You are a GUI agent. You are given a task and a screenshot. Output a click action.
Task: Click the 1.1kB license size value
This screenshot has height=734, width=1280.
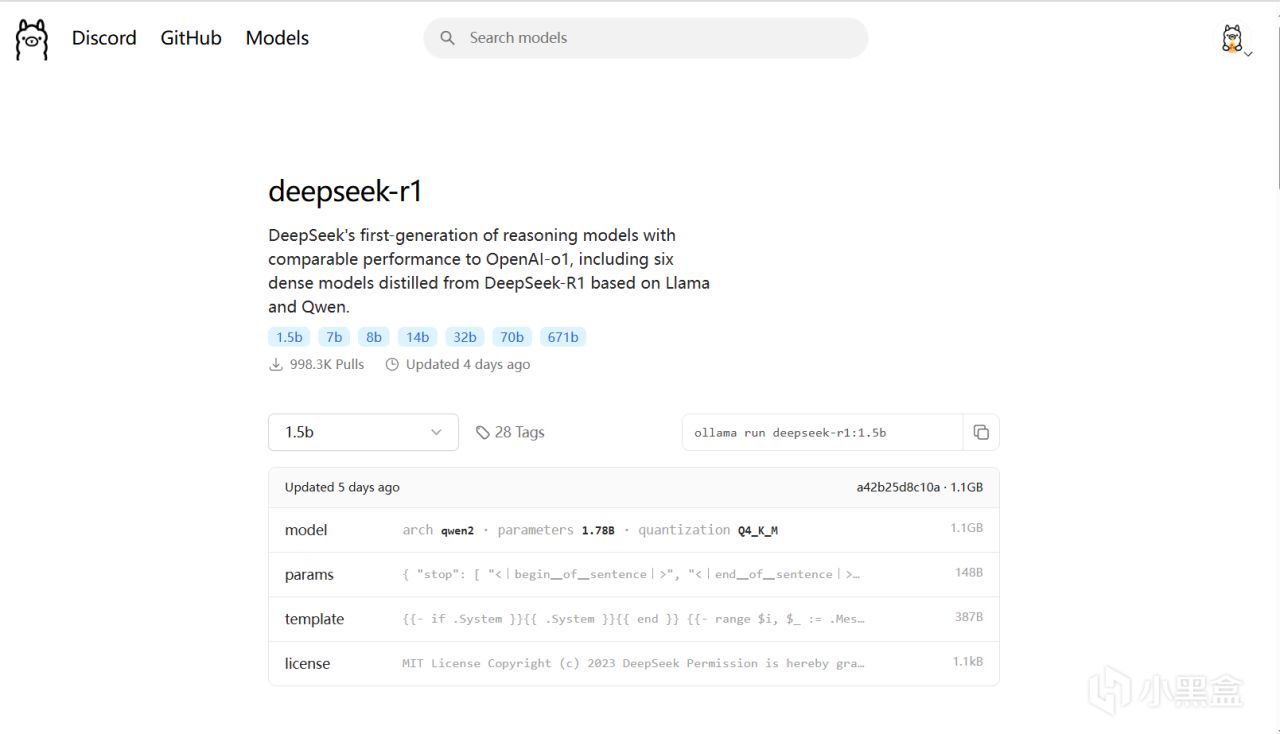[968, 662]
